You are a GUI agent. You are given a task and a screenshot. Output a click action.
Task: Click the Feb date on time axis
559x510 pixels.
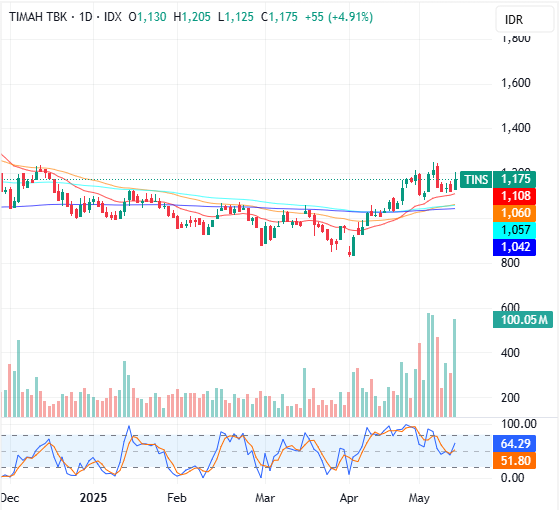point(177,498)
